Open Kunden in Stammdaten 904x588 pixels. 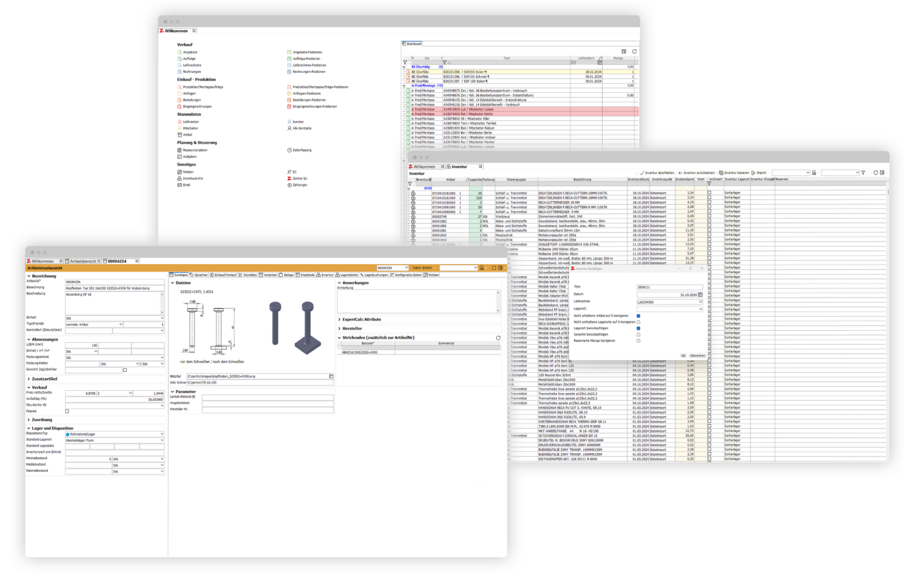[298, 121]
